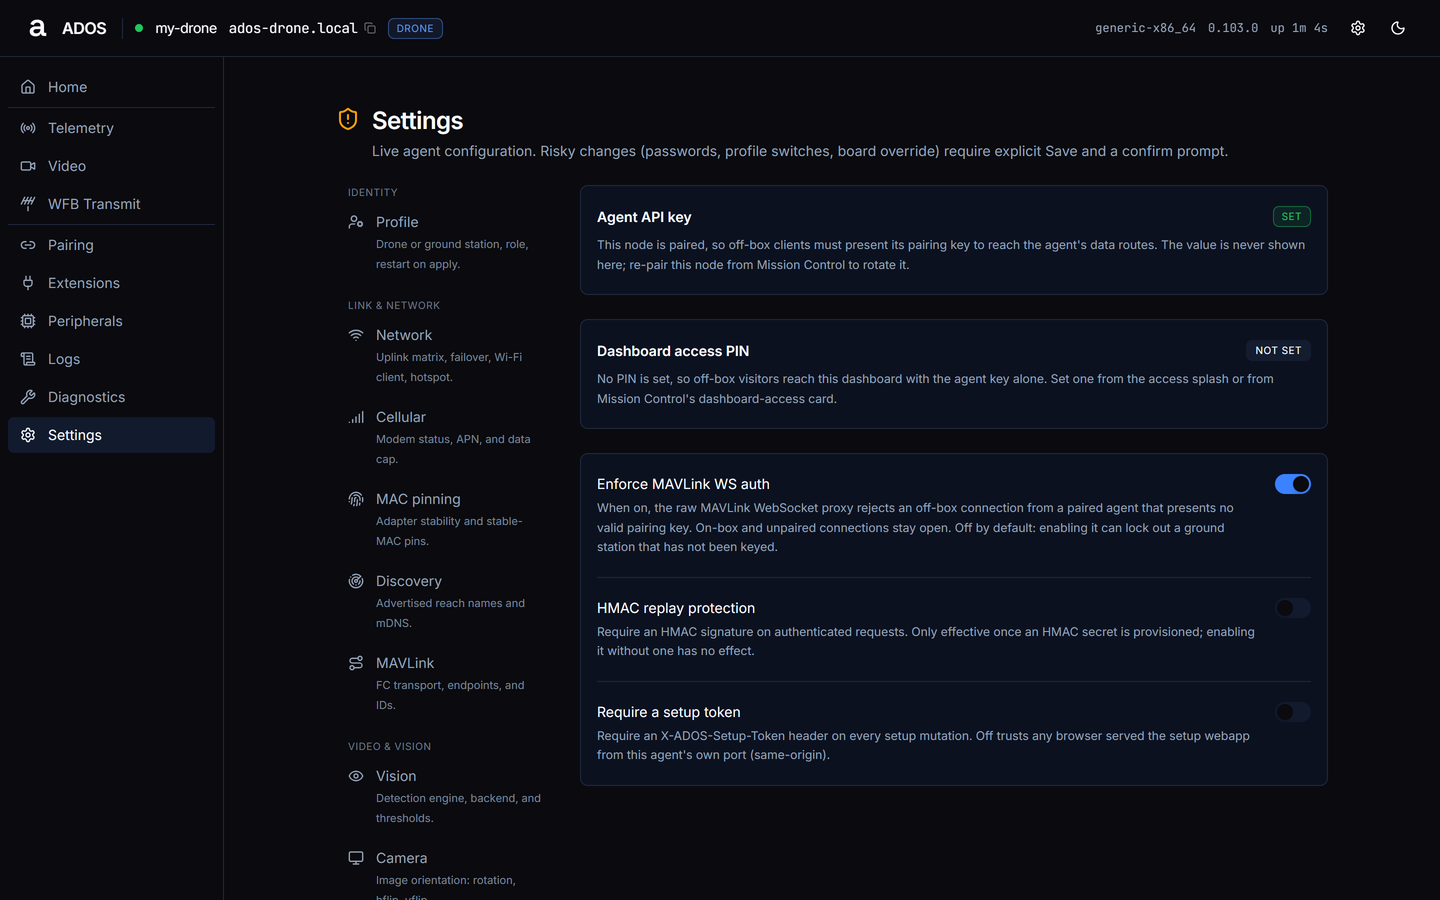Click the Video camera icon in sidebar

28,166
